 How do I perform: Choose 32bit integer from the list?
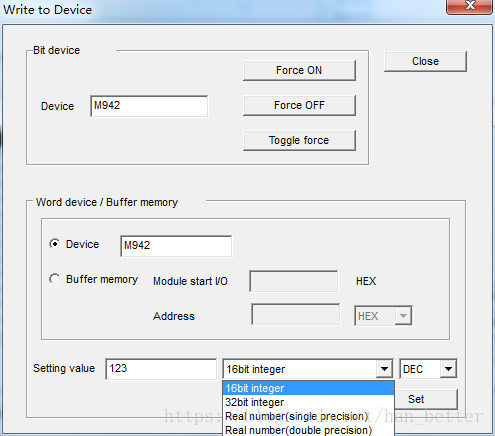point(308,402)
